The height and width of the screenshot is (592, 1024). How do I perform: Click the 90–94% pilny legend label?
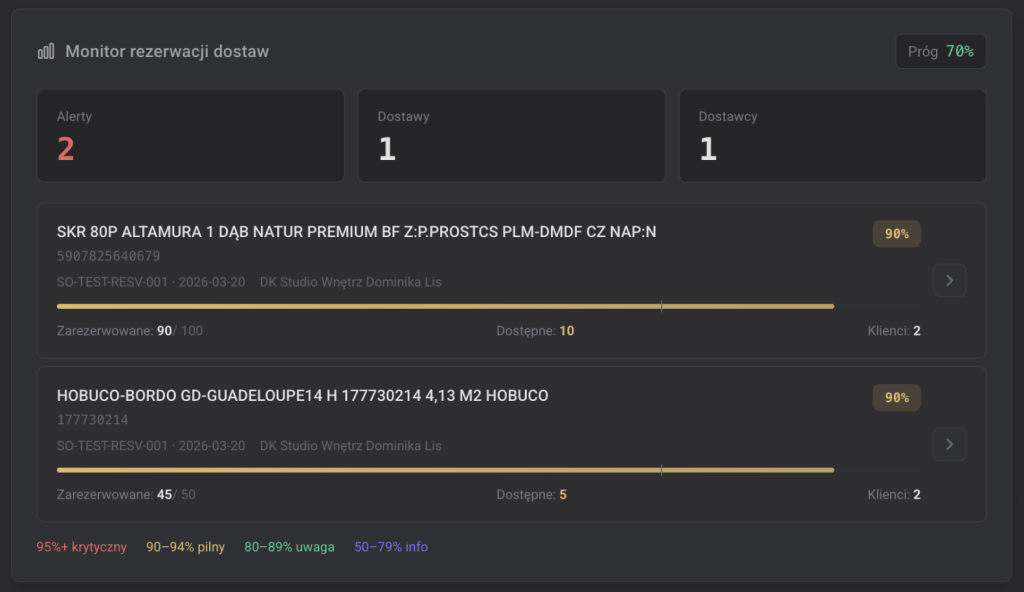185,547
